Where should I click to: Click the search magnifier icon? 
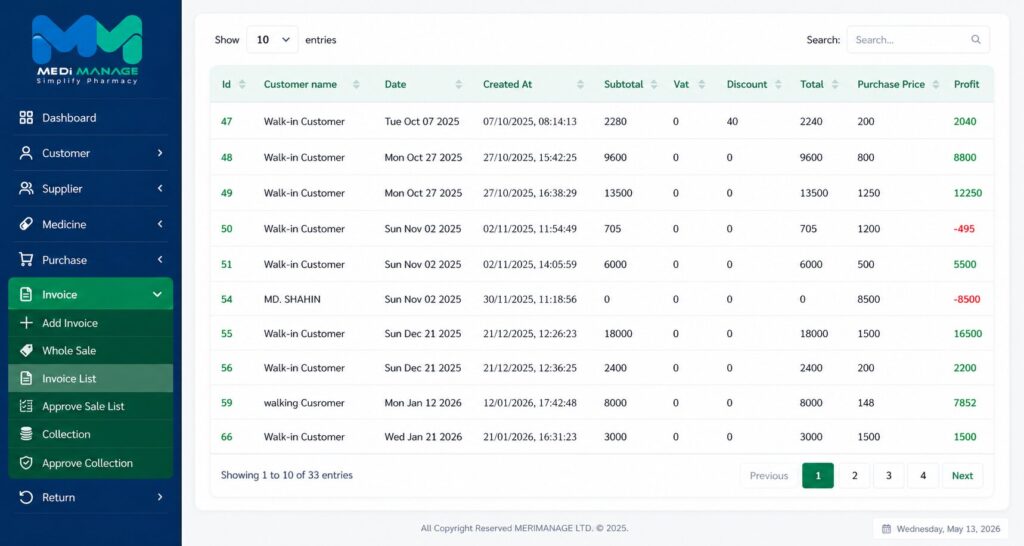click(976, 39)
